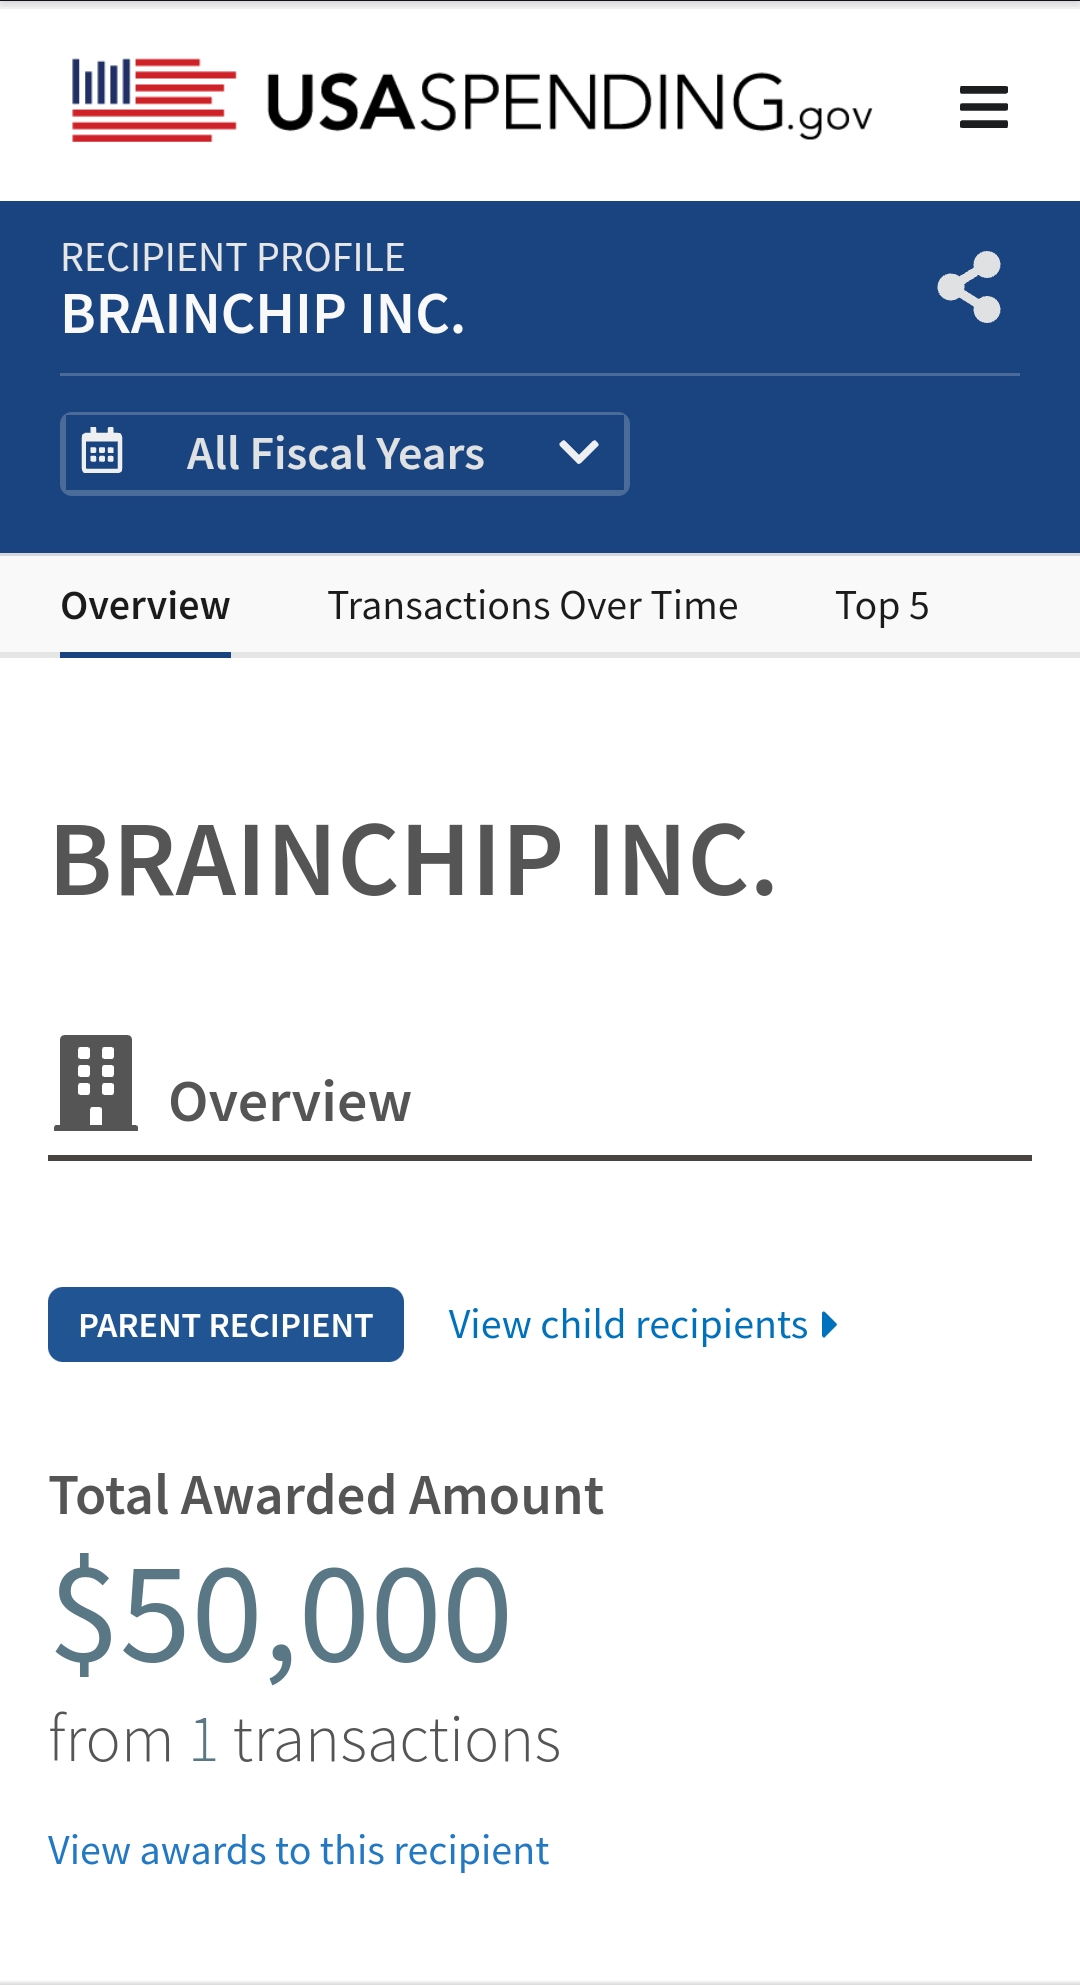Click the $50,000 total awarded amount
The width and height of the screenshot is (1080, 1985).
[x=282, y=1617]
